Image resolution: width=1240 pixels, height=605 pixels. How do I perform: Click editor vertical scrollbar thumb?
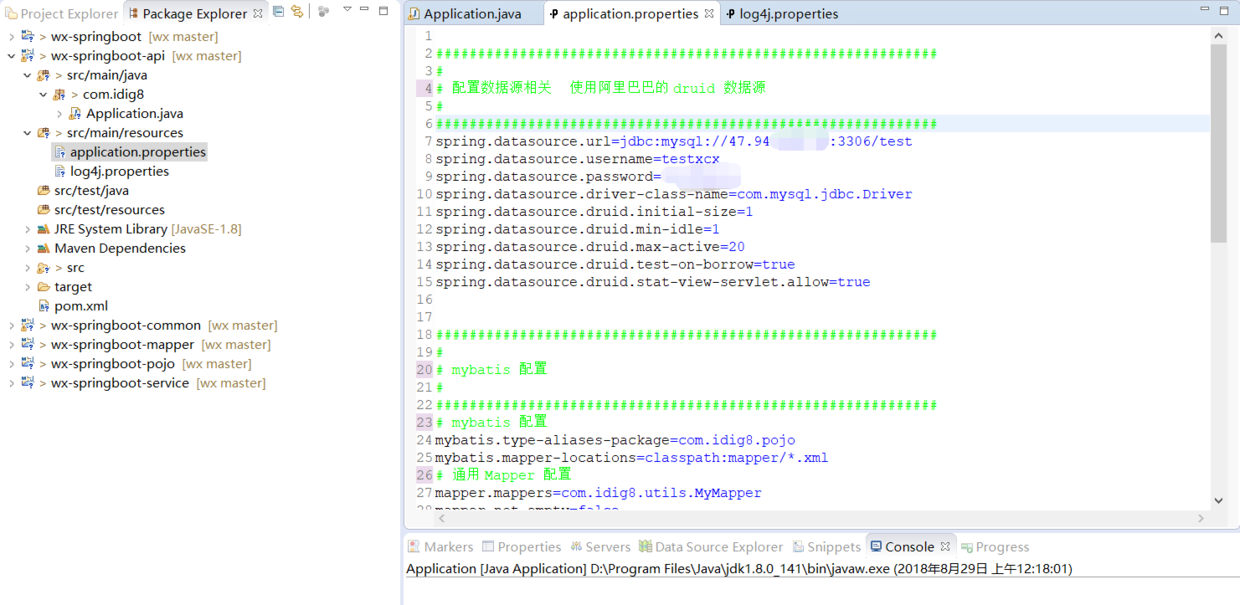point(1218,143)
